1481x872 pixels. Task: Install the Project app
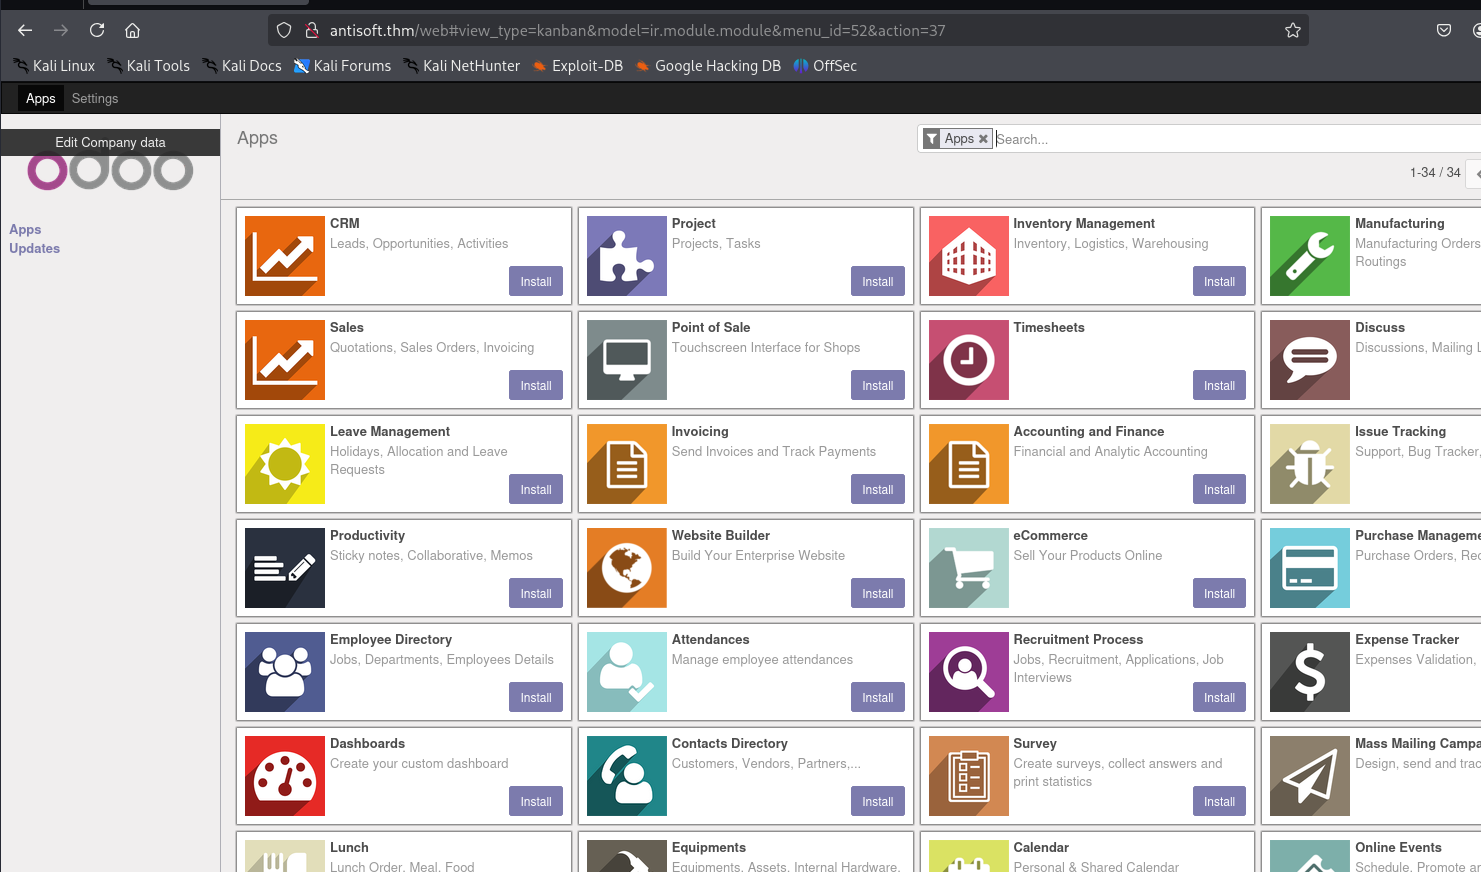(878, 282)
